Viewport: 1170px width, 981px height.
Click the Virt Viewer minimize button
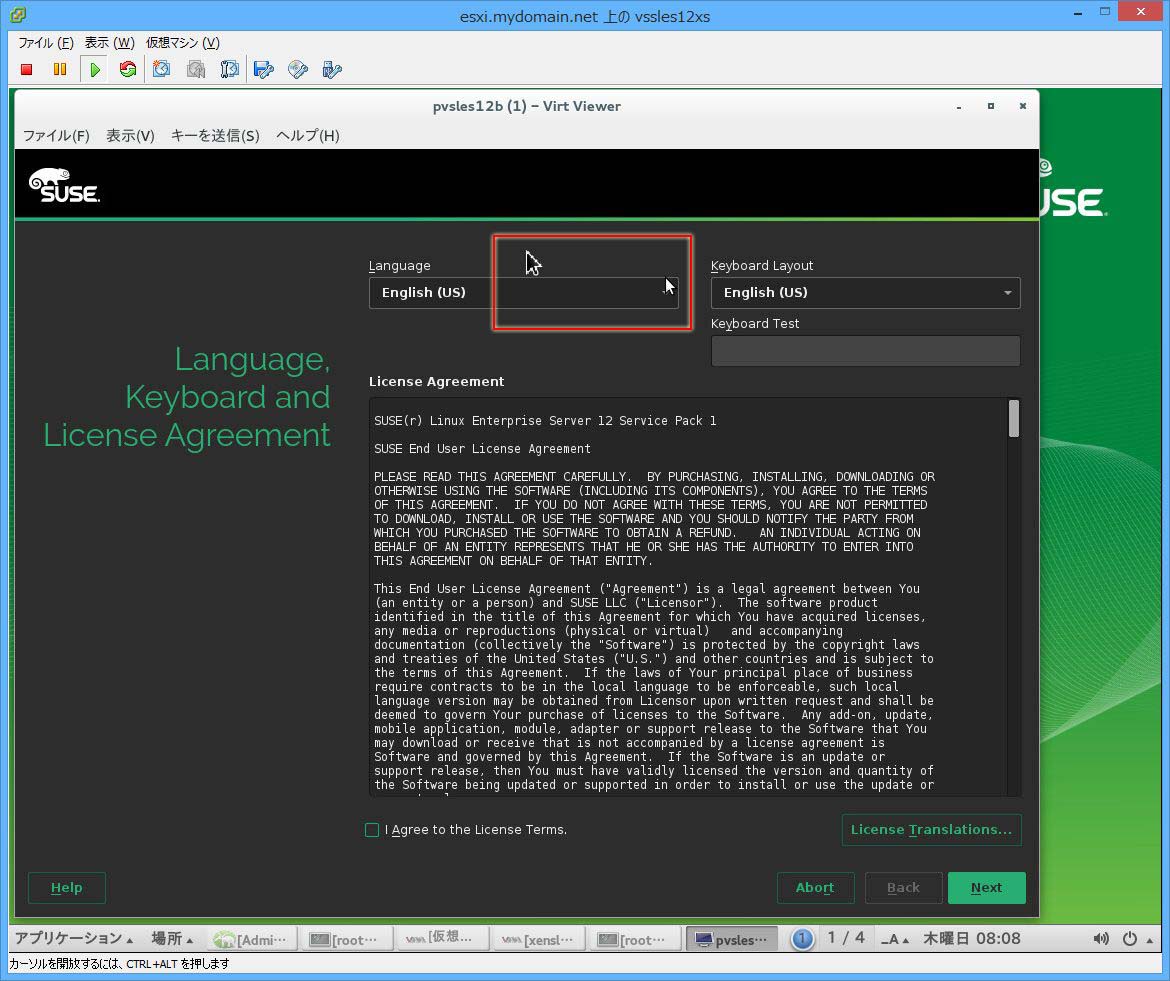(x=959, y=107)
